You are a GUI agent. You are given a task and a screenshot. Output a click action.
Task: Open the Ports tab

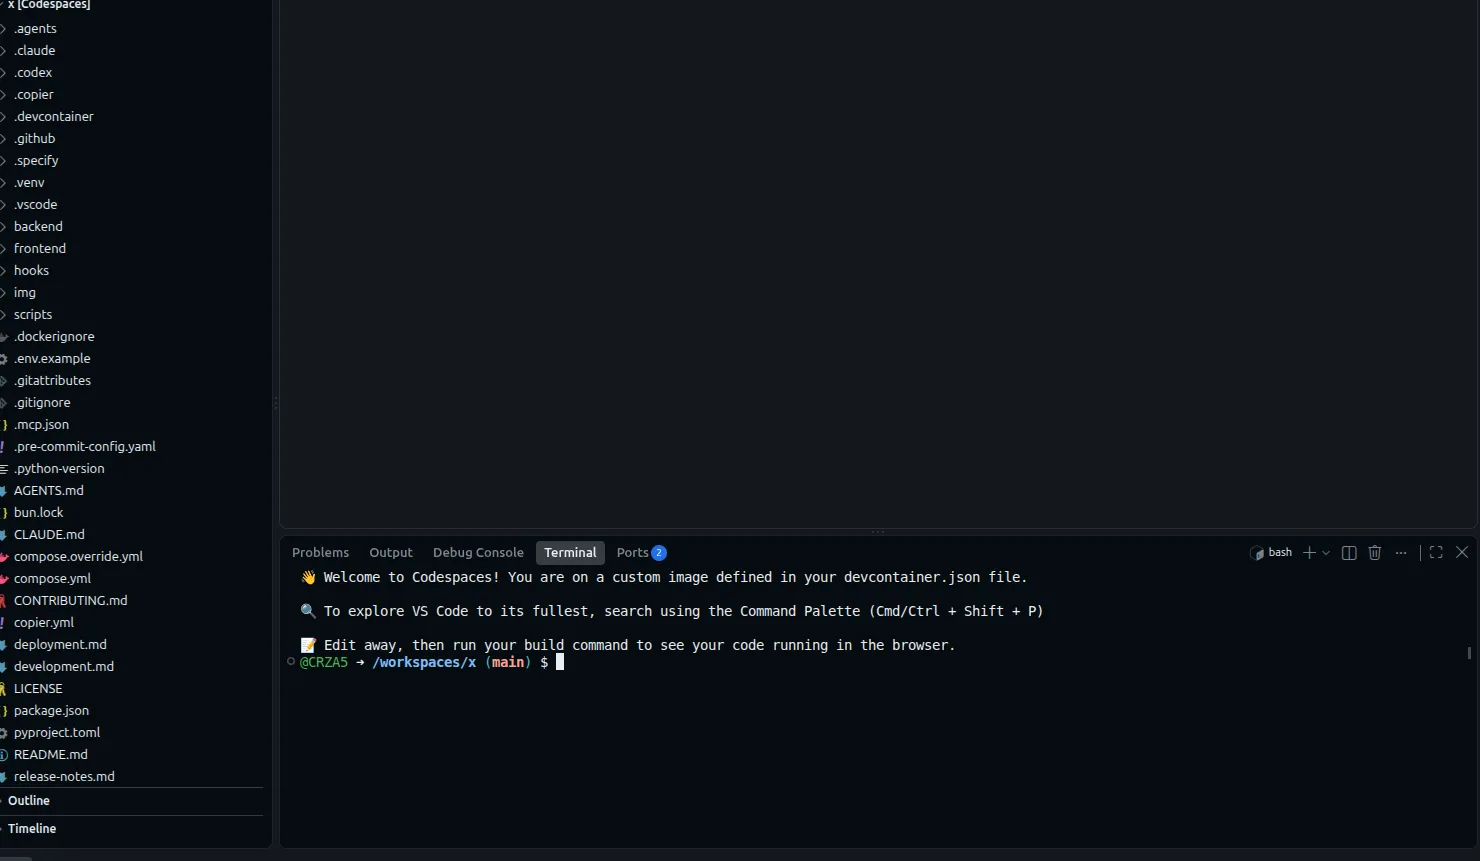tap(641, 553)
